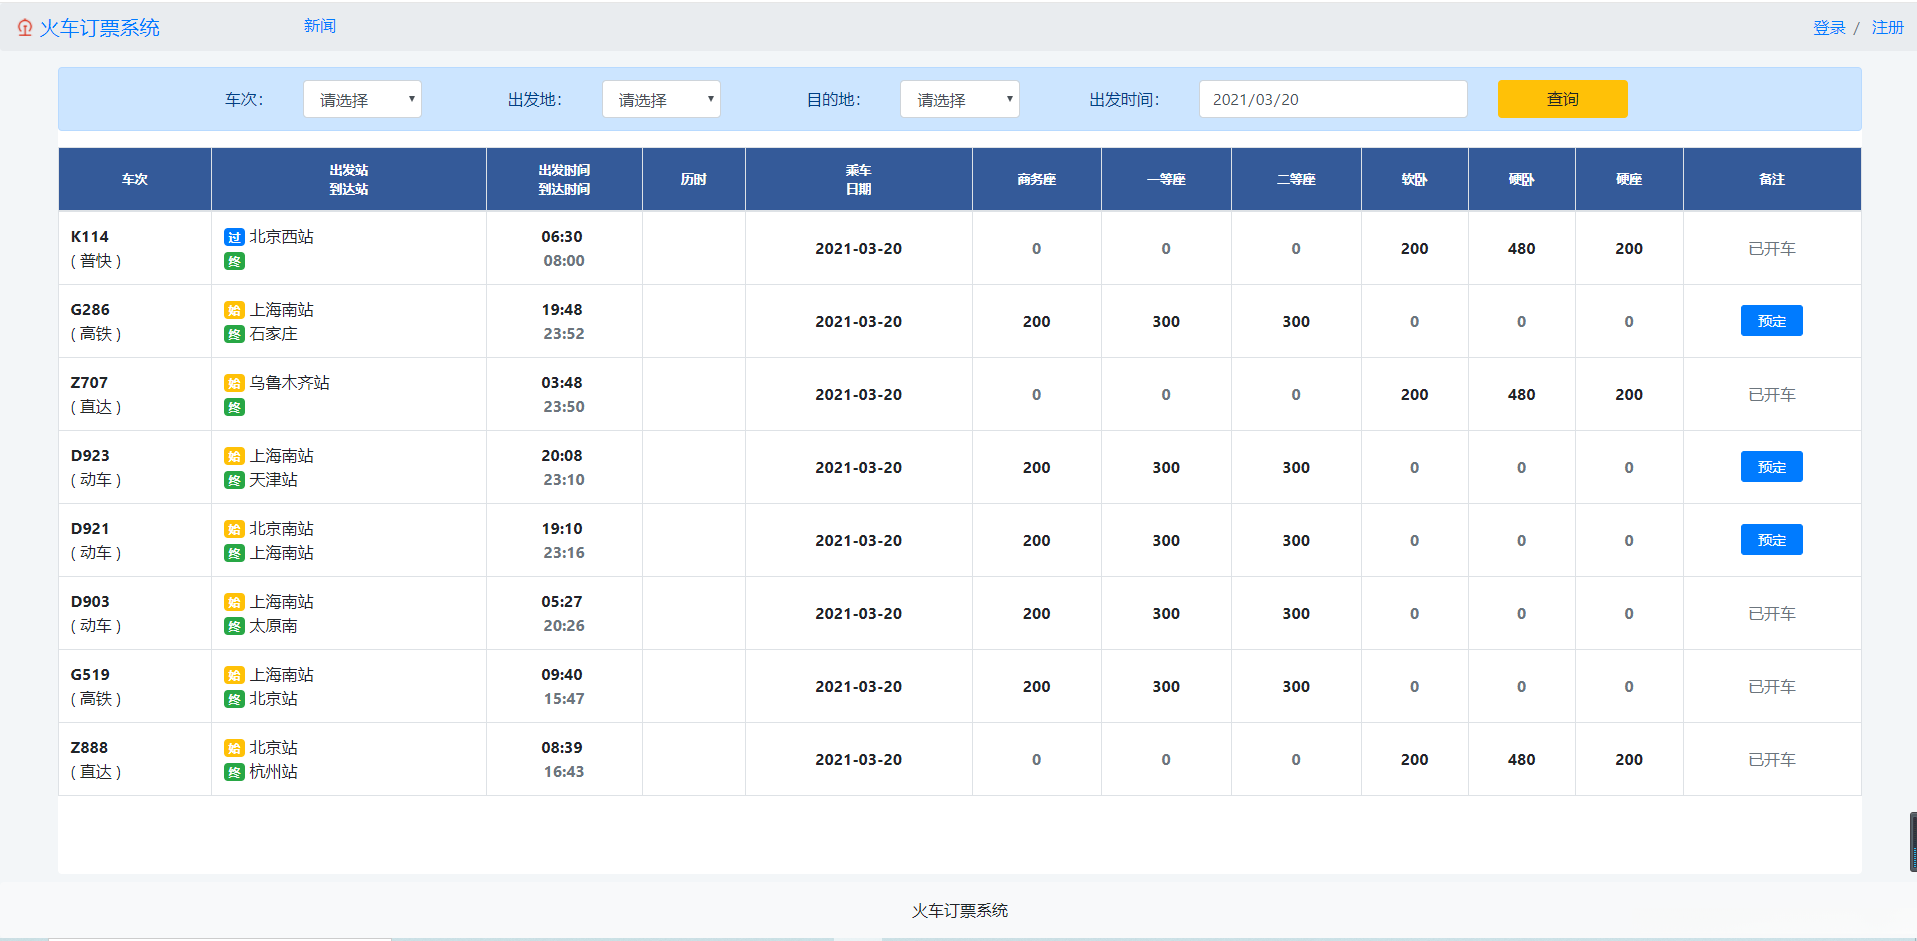Reserve train D923 using 预定 button
The height and width of the screenshot is (941, 1917).
(x=1771, y=467)
